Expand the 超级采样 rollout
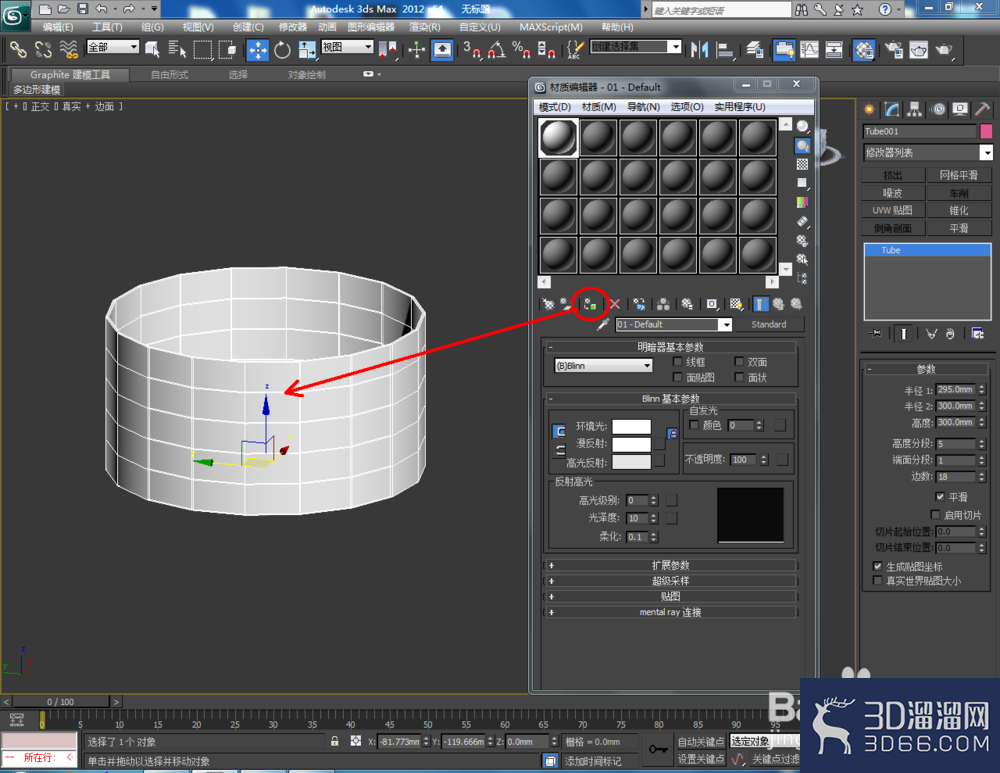Screen dimensions: 1000x773 670,581
